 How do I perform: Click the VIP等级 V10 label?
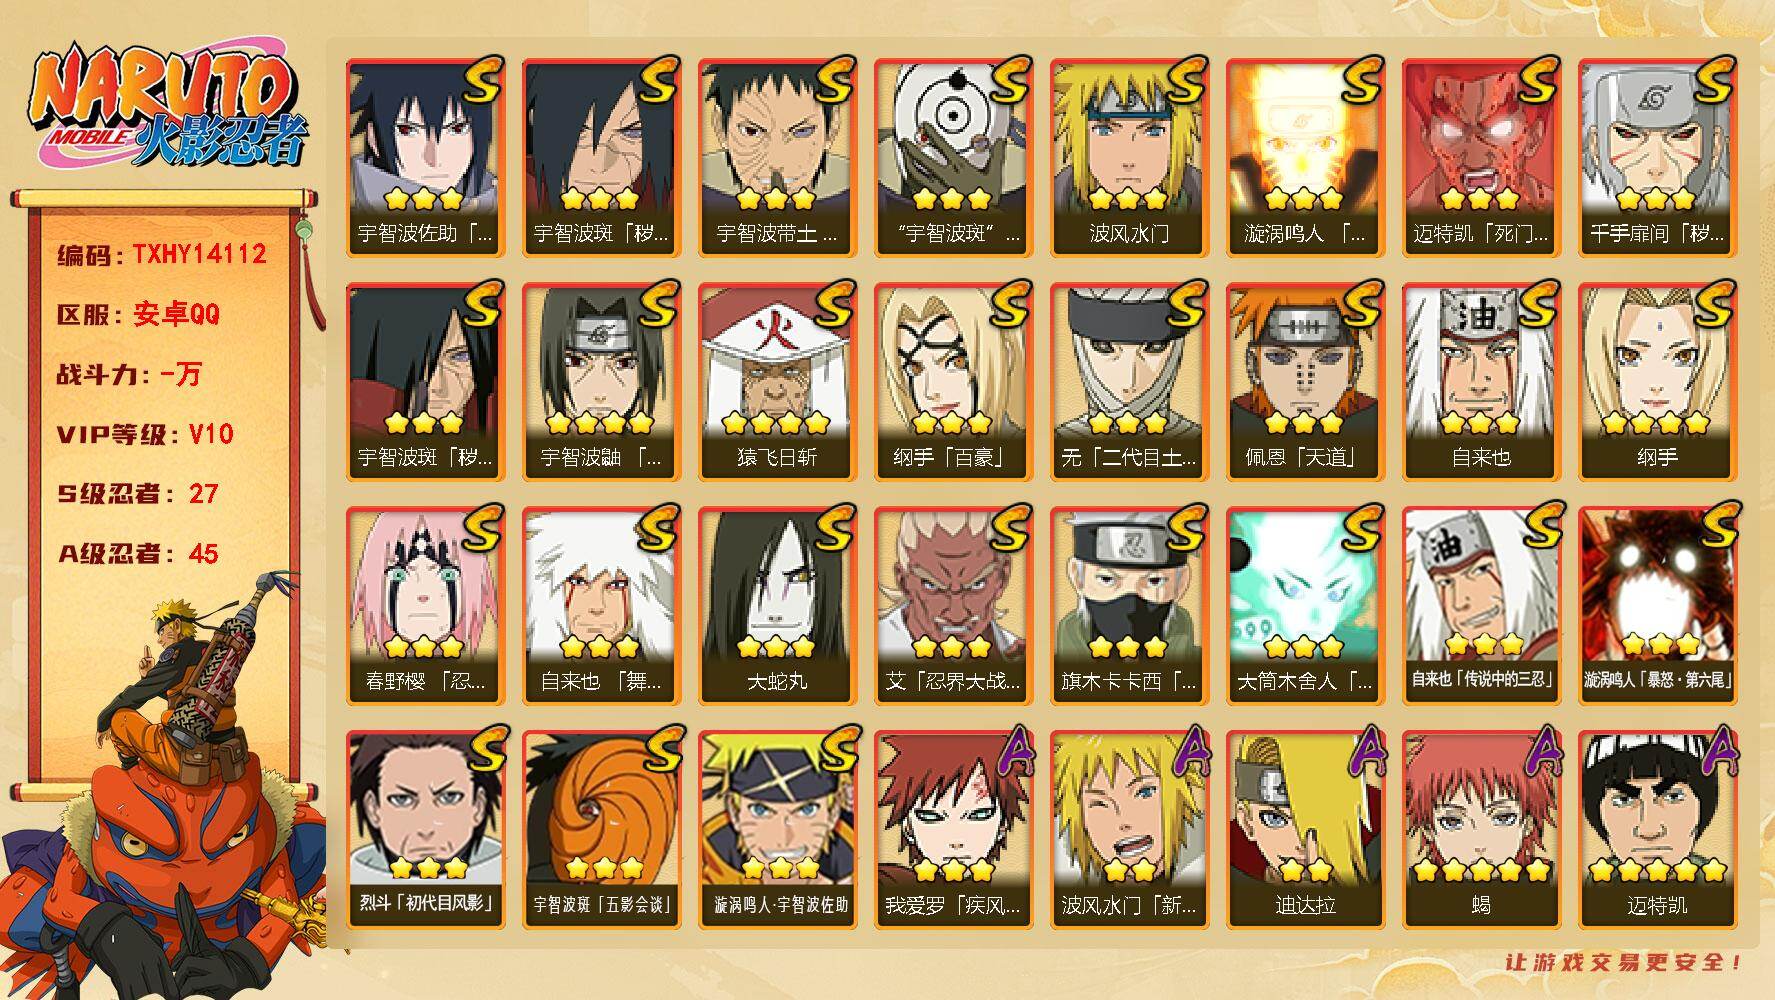145,434
